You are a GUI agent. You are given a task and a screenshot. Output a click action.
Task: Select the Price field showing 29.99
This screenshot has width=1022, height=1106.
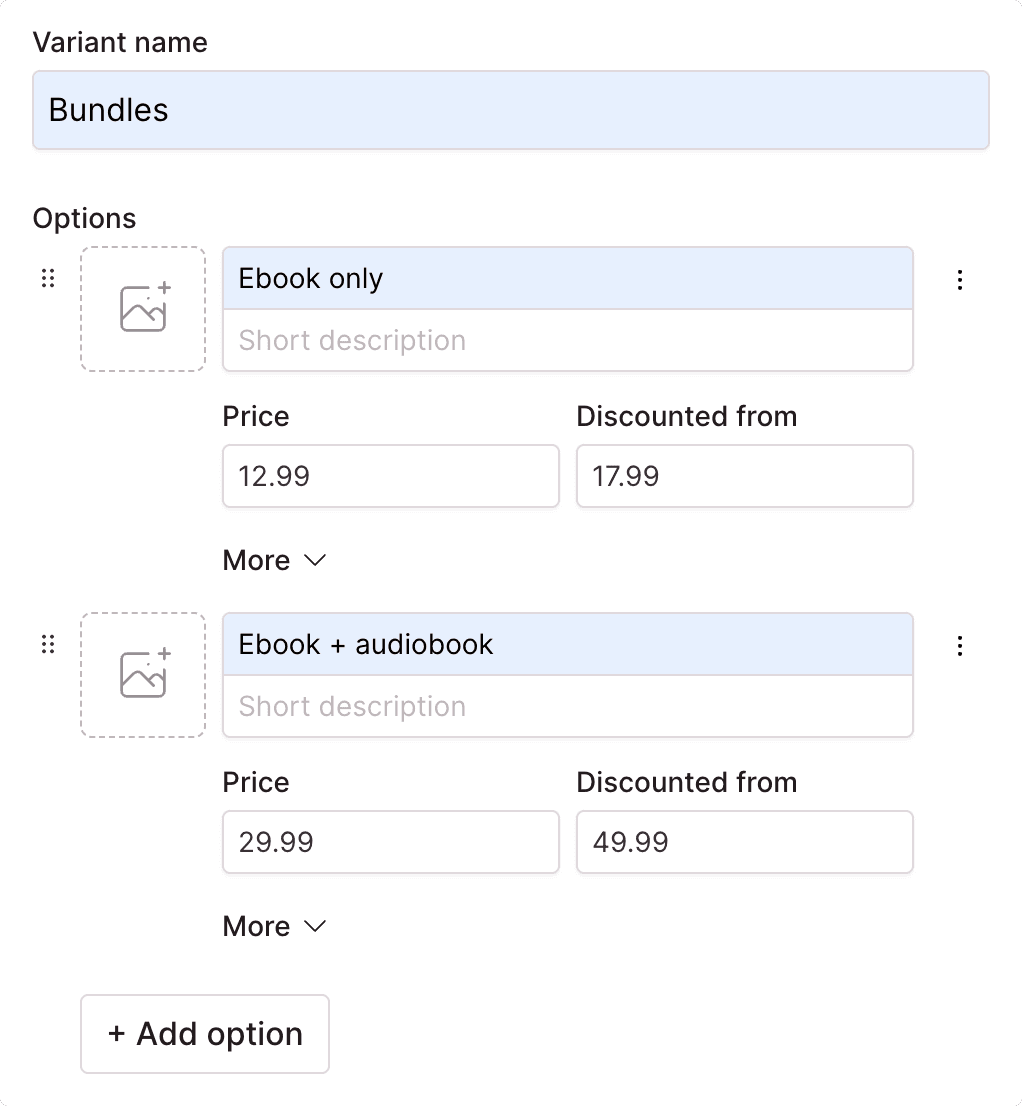390,842
